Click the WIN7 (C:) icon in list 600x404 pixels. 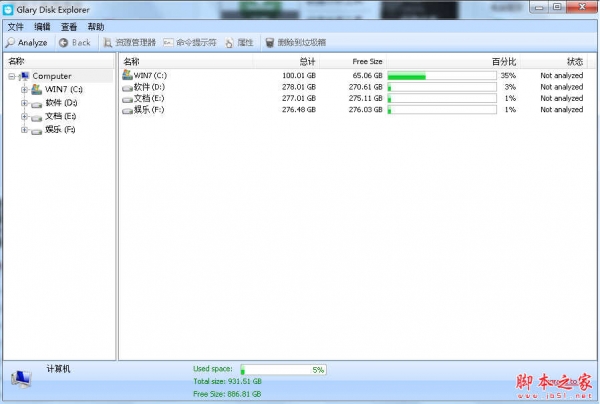coord(127,75)
